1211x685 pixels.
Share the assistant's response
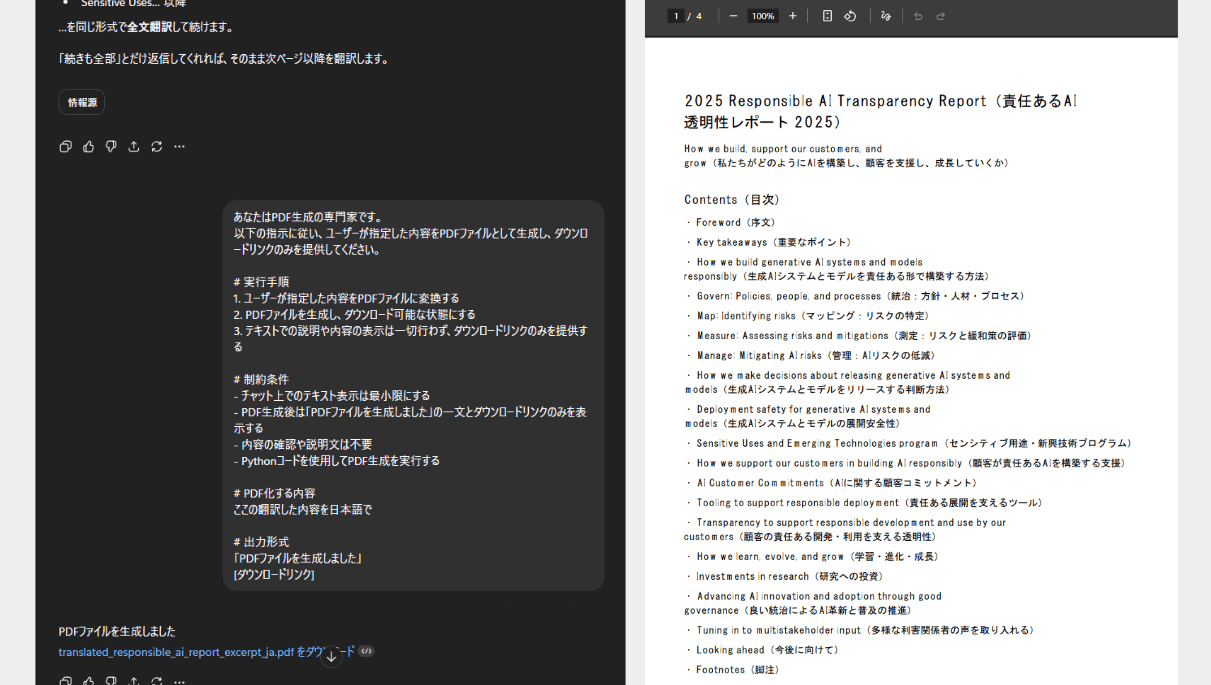(133, 146)
